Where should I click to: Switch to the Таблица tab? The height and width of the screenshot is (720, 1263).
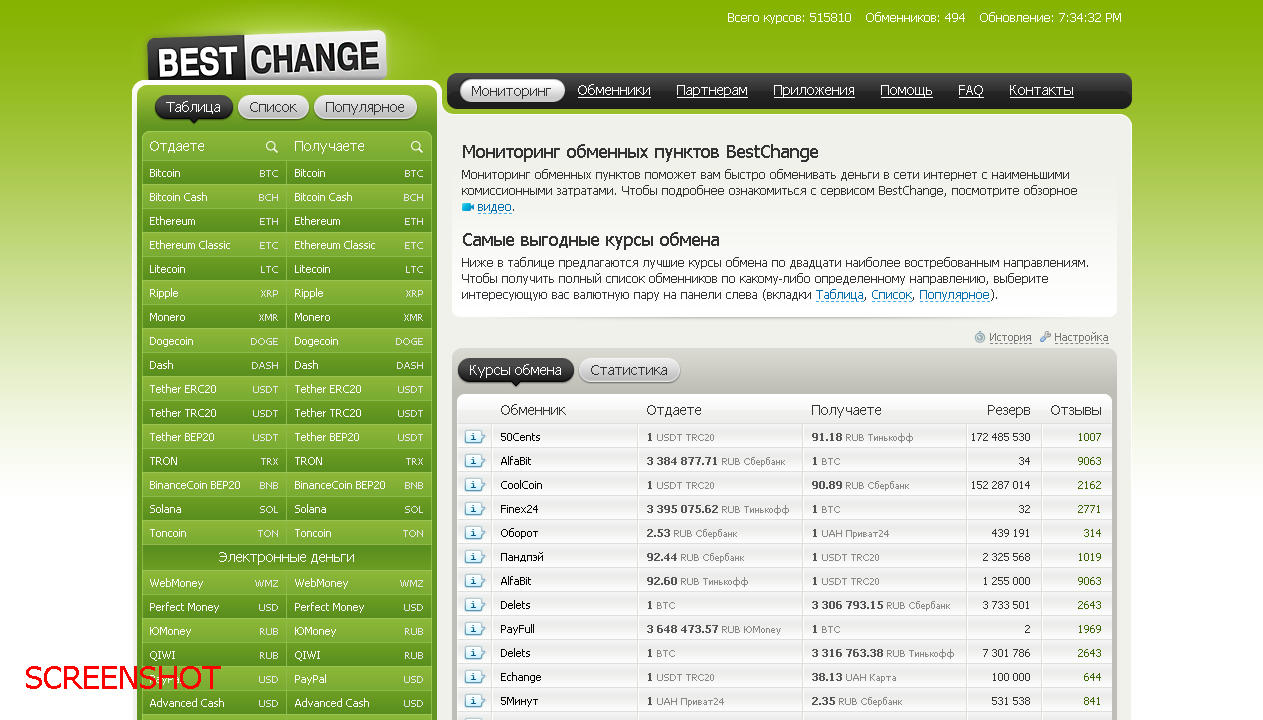pyautogui.click(x=194, y=107)
